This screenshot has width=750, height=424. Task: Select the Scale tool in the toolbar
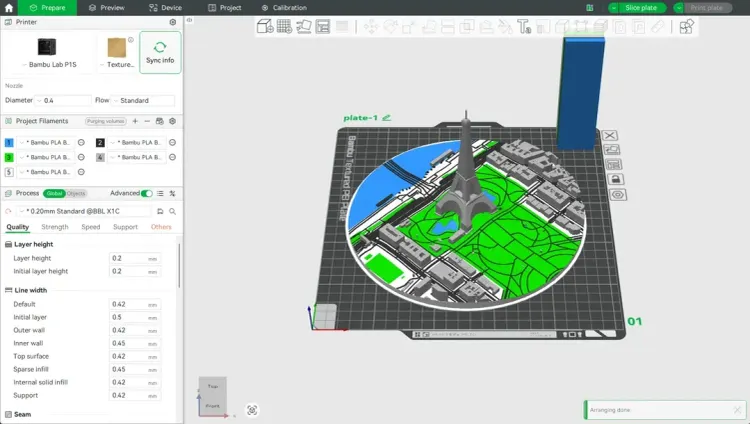(409, 27)
